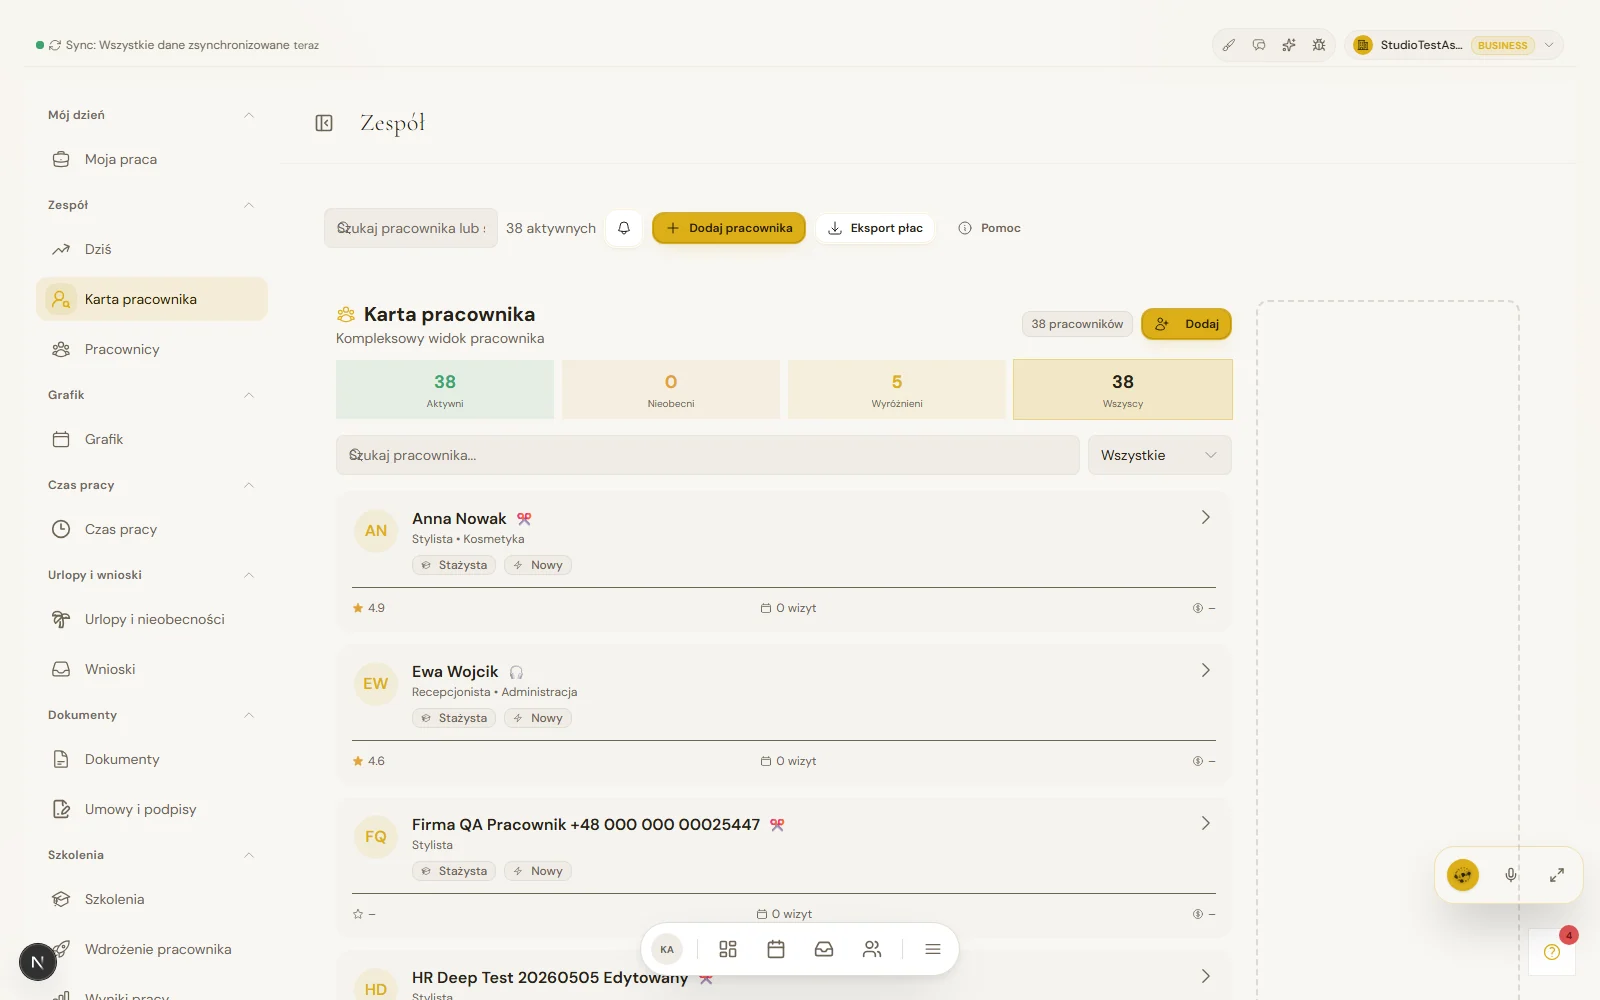Viewport: 1600px width, 1000px height.
Task: Collapse the Szkolenia sidebar section
Action: coord(249,855)
